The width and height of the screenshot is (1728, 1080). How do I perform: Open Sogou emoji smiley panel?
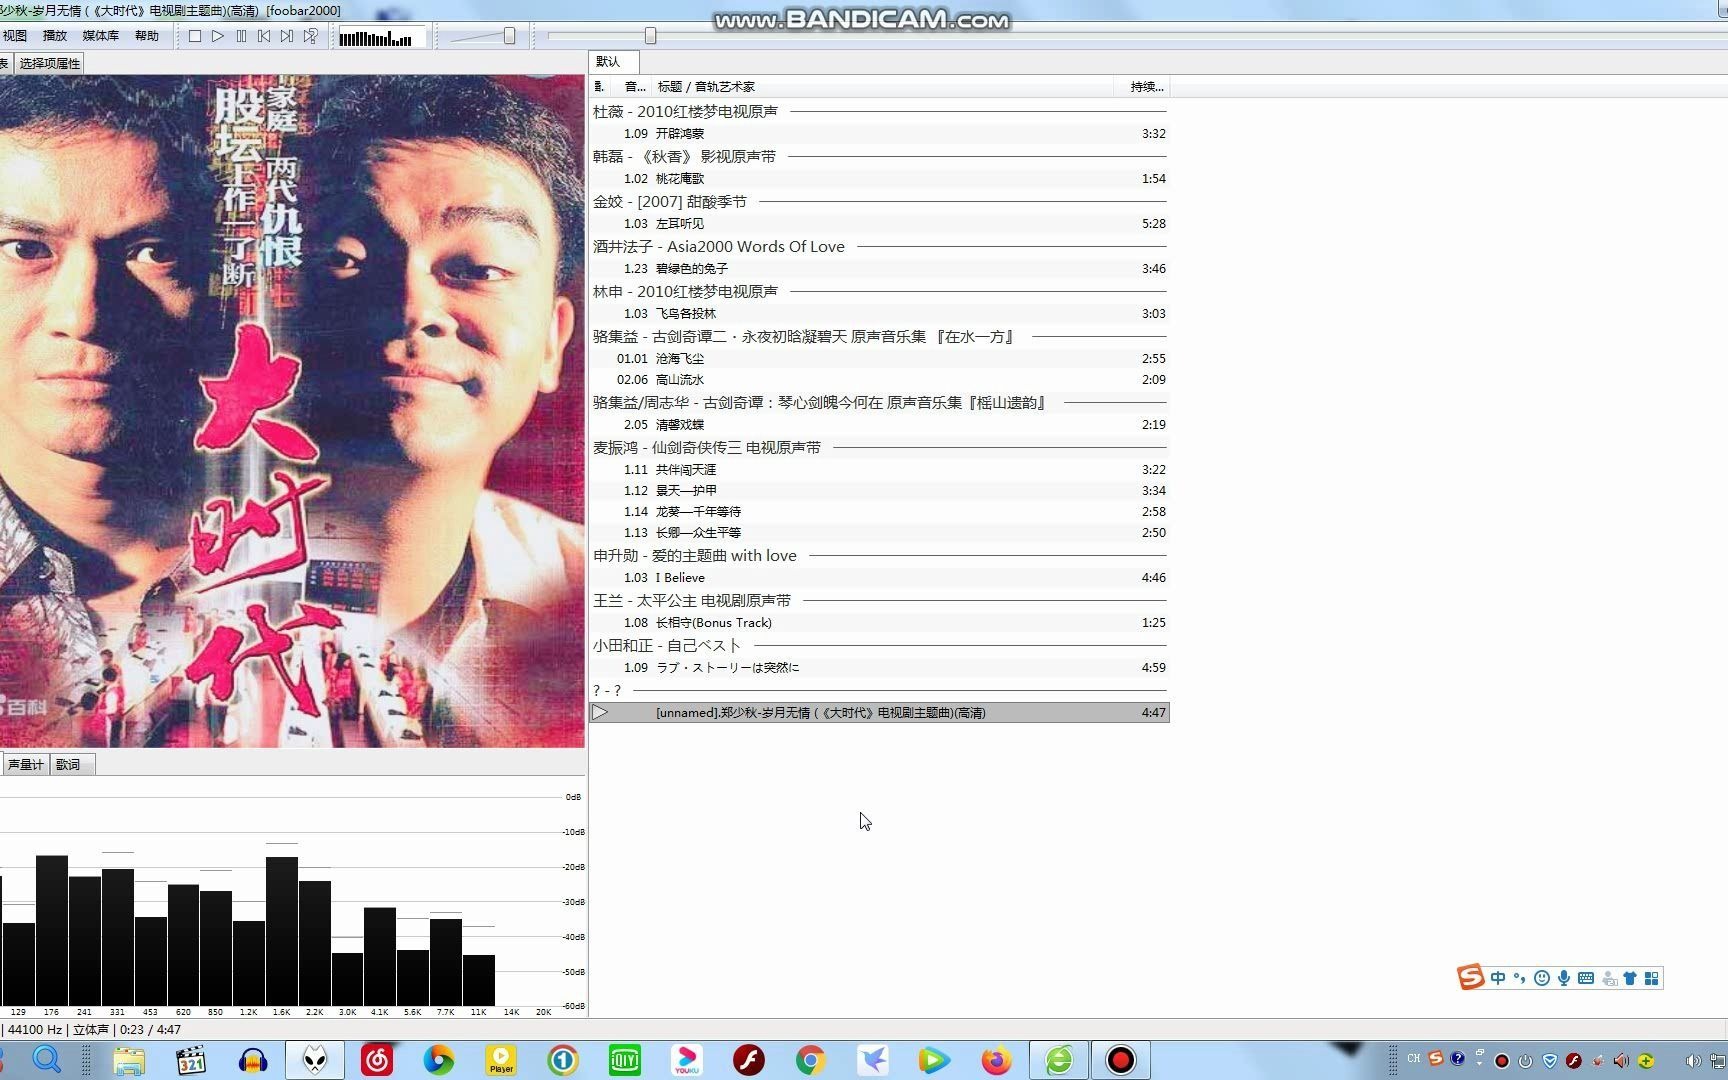pos(1541,978)
